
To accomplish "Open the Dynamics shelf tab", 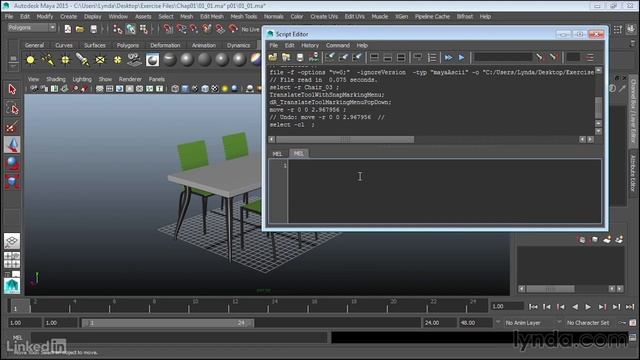I will coord(238,45).
